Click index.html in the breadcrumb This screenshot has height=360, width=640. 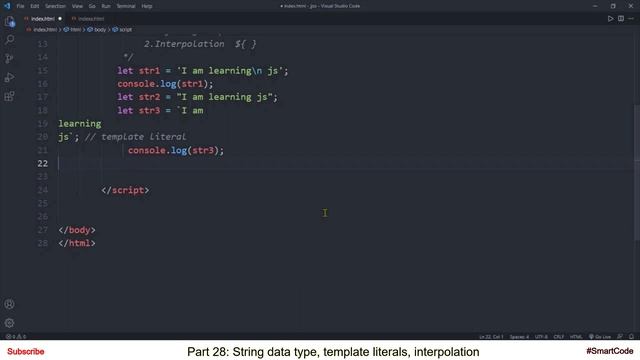[45, 30]
